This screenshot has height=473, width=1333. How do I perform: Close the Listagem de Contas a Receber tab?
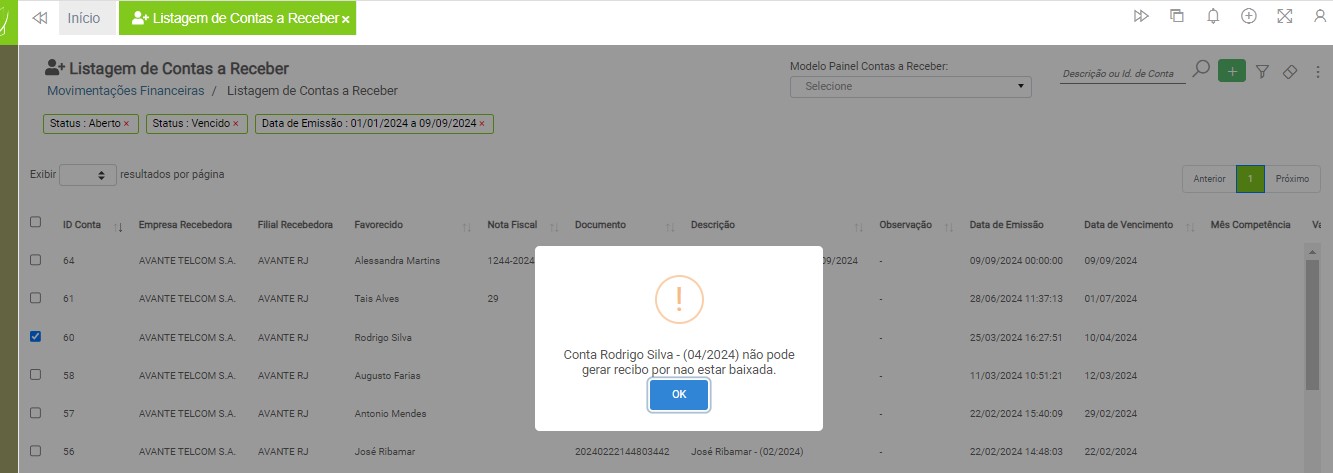pos(345,19)
